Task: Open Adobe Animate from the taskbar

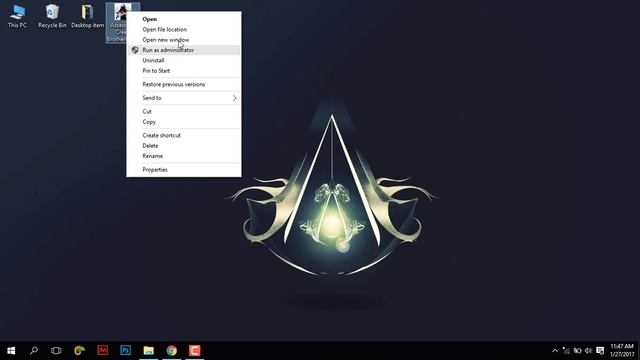Action: click(x=102, y=351)
